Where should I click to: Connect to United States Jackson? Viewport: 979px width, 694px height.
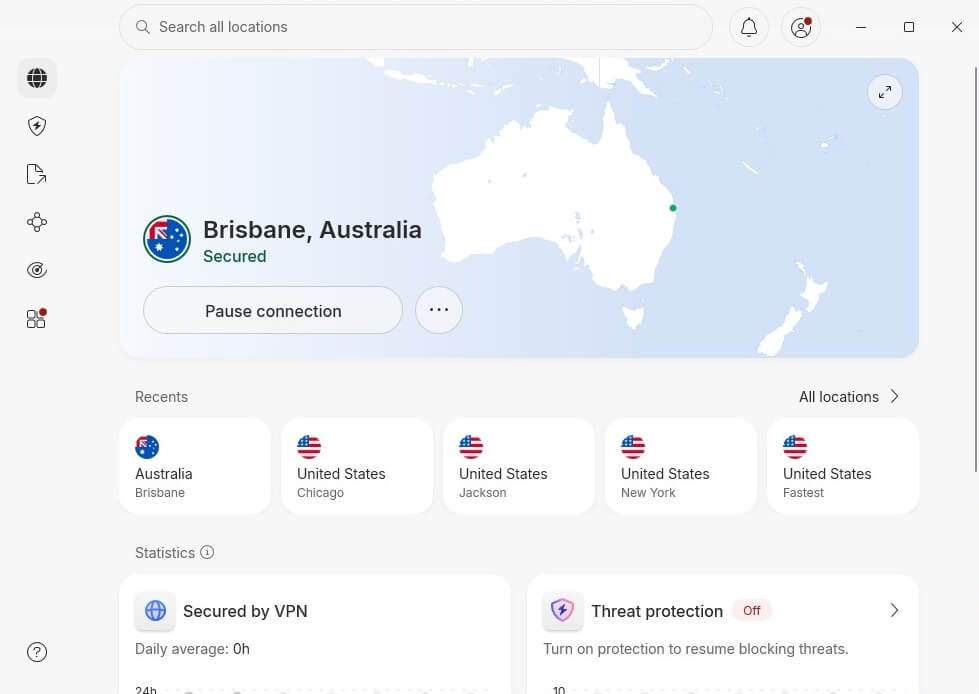pyautogui.click(x=519, y=466)
